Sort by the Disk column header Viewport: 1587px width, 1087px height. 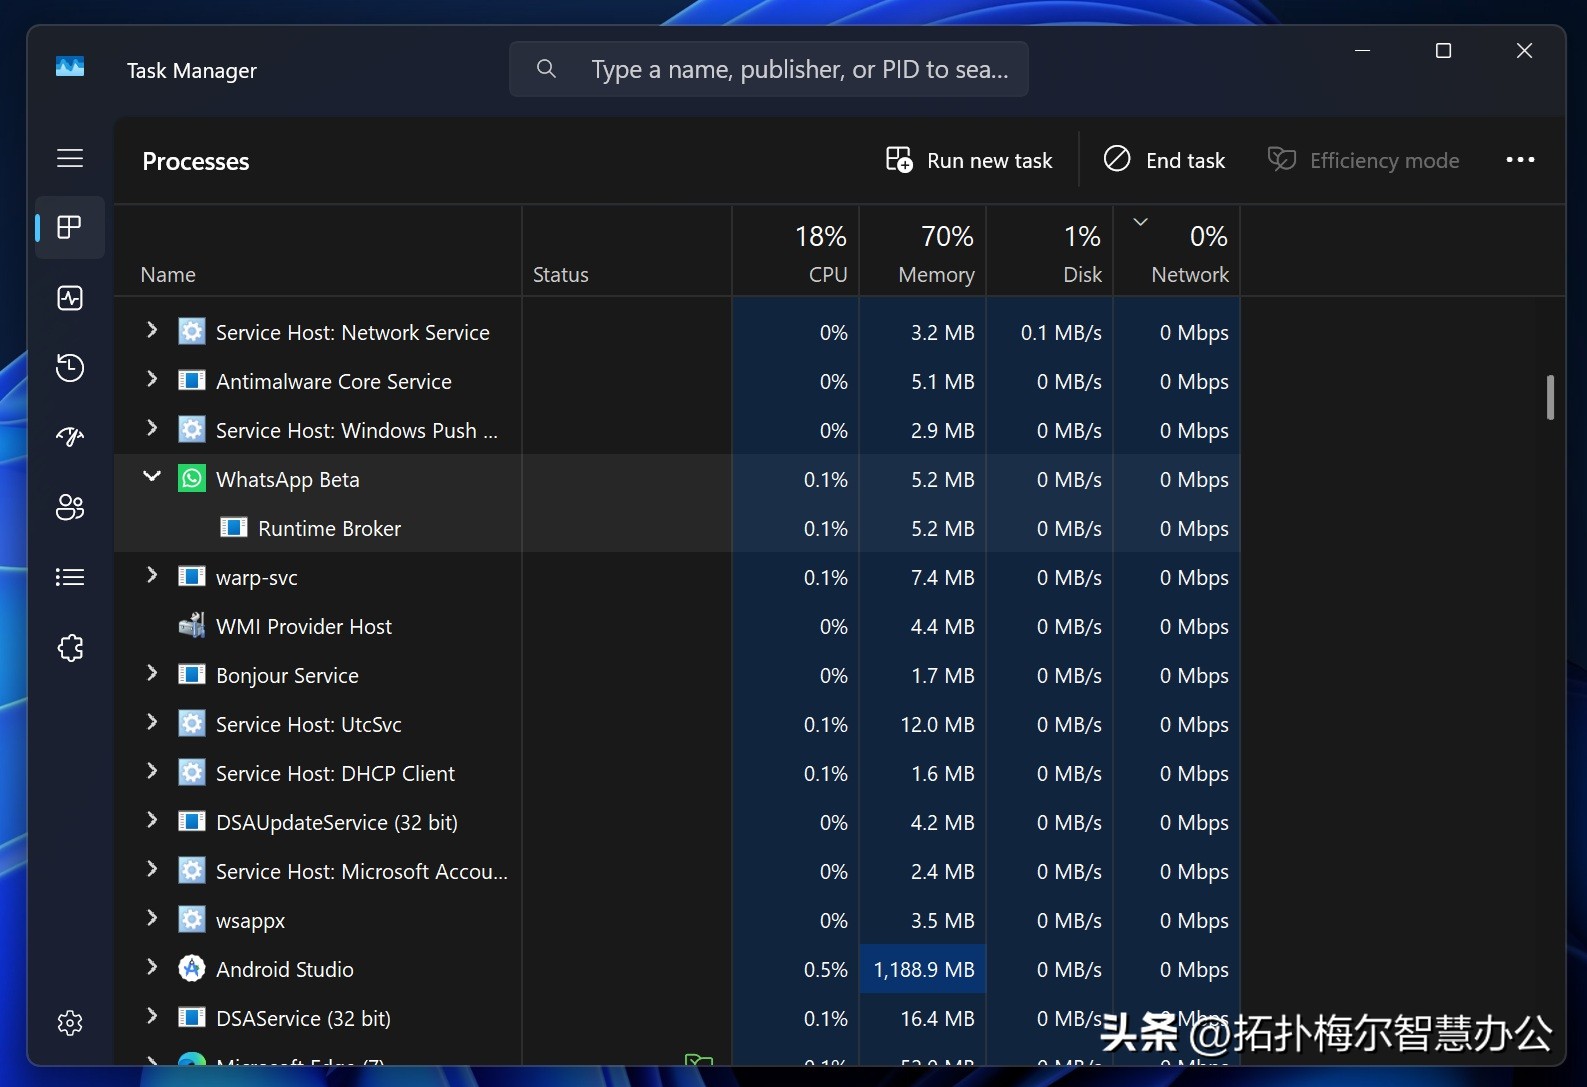(x=1050, y=252)
